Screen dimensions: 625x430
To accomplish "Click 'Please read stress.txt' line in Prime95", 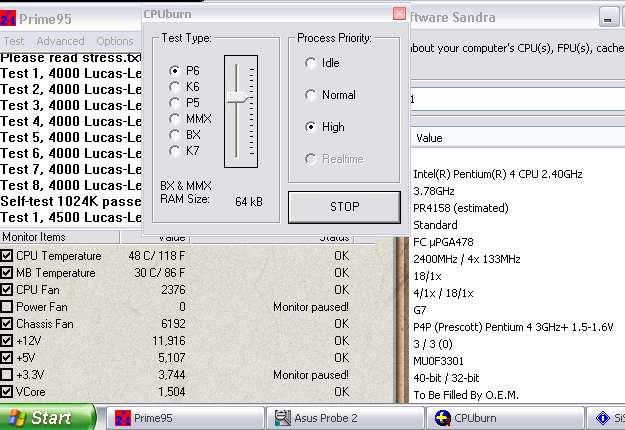I will [71, 58].
